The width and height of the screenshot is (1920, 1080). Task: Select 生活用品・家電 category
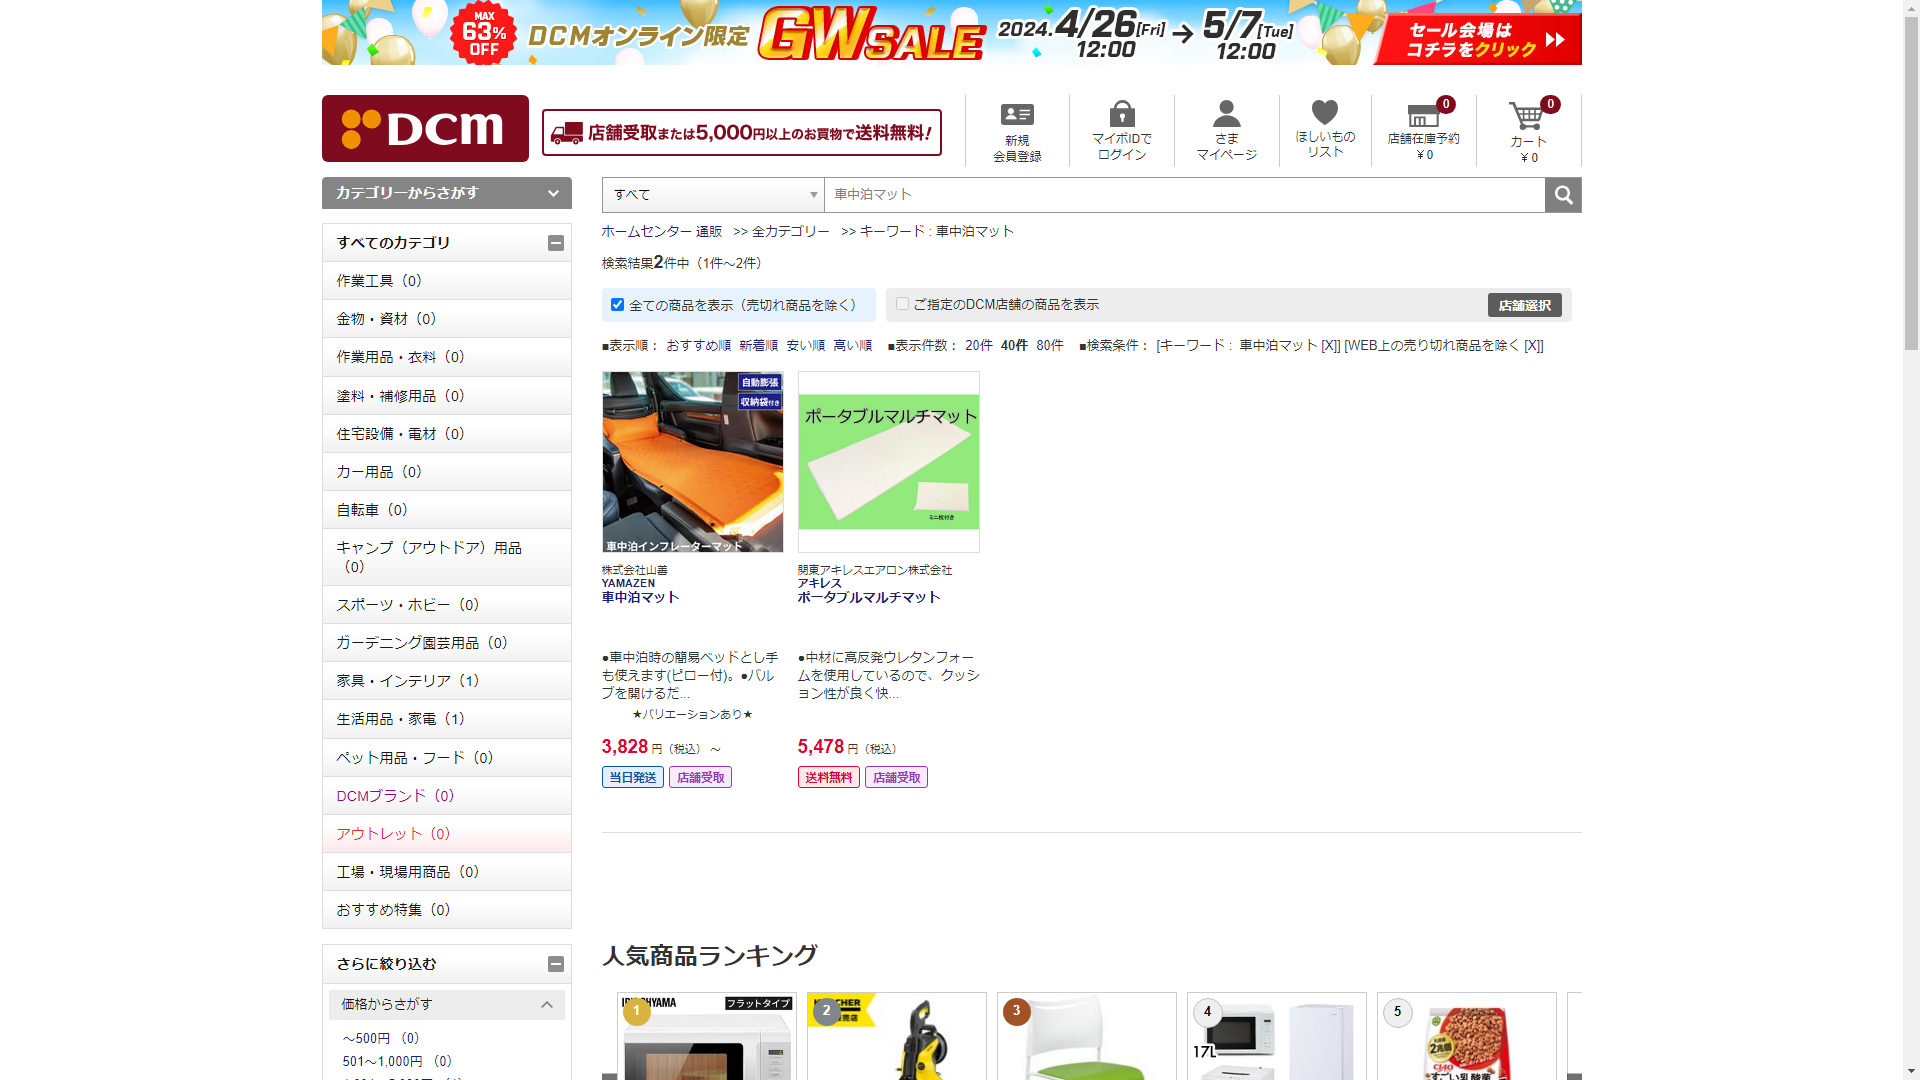click(400, 719)
